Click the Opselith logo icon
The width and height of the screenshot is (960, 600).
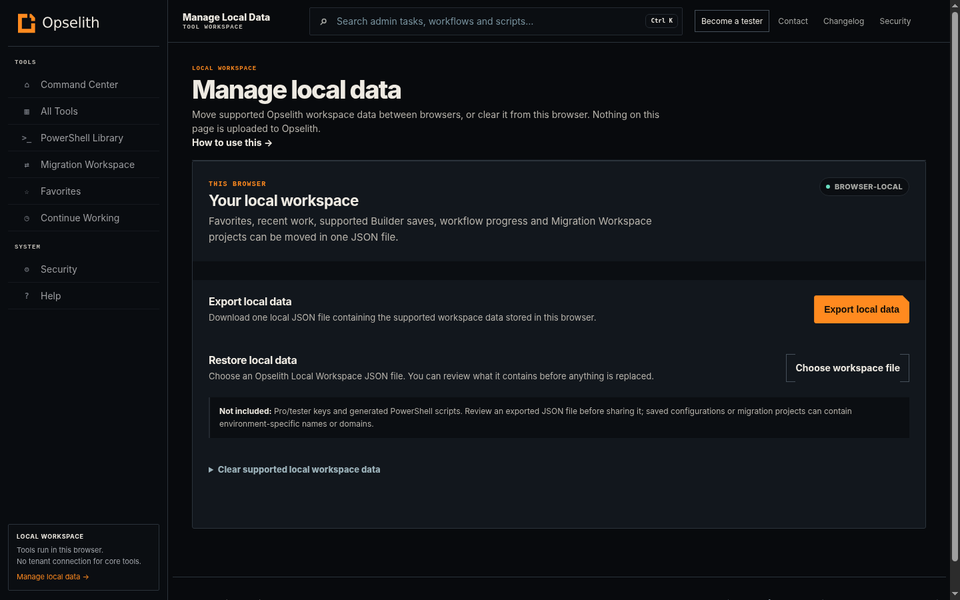click(26, 23)
